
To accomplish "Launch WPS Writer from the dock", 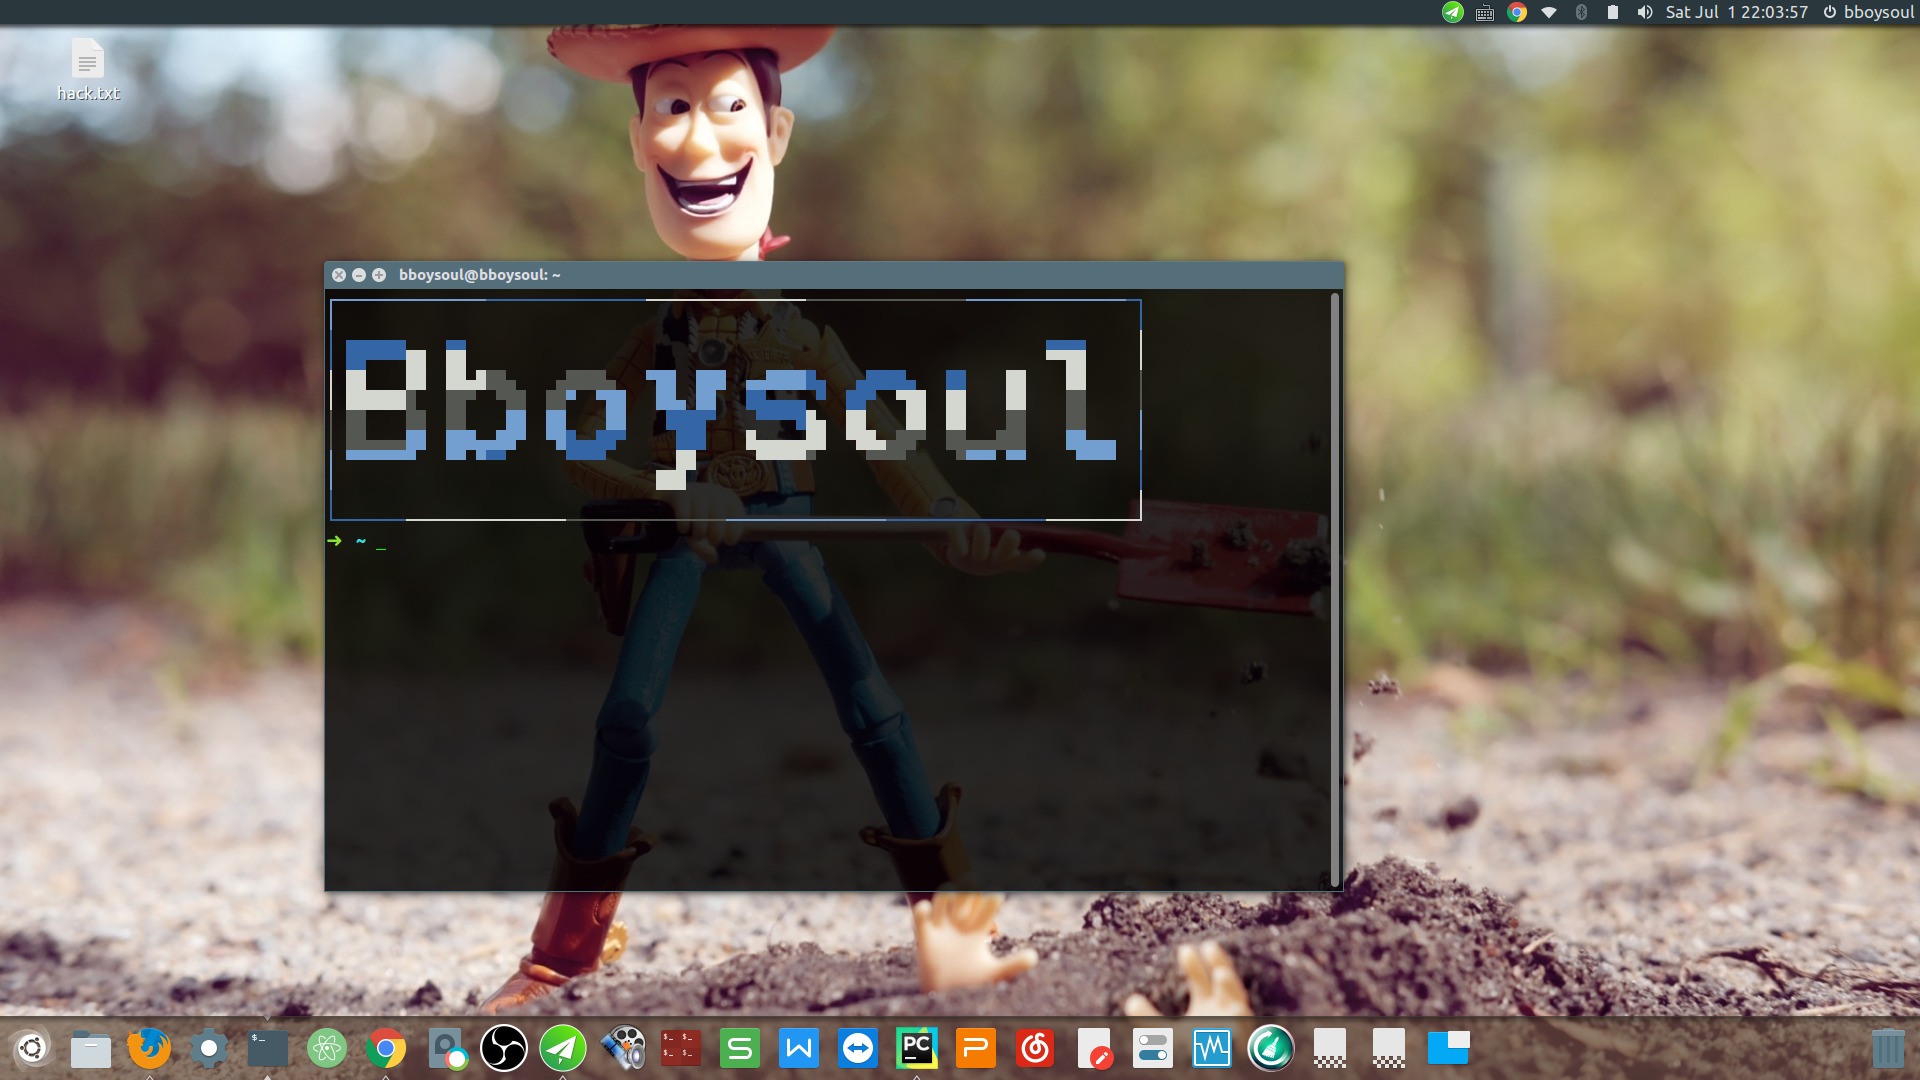I will coord(798,1048).
